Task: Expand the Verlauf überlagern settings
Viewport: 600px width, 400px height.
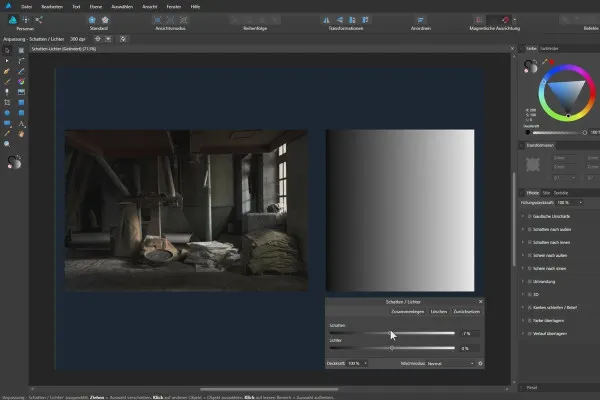Action: (523, 333)
